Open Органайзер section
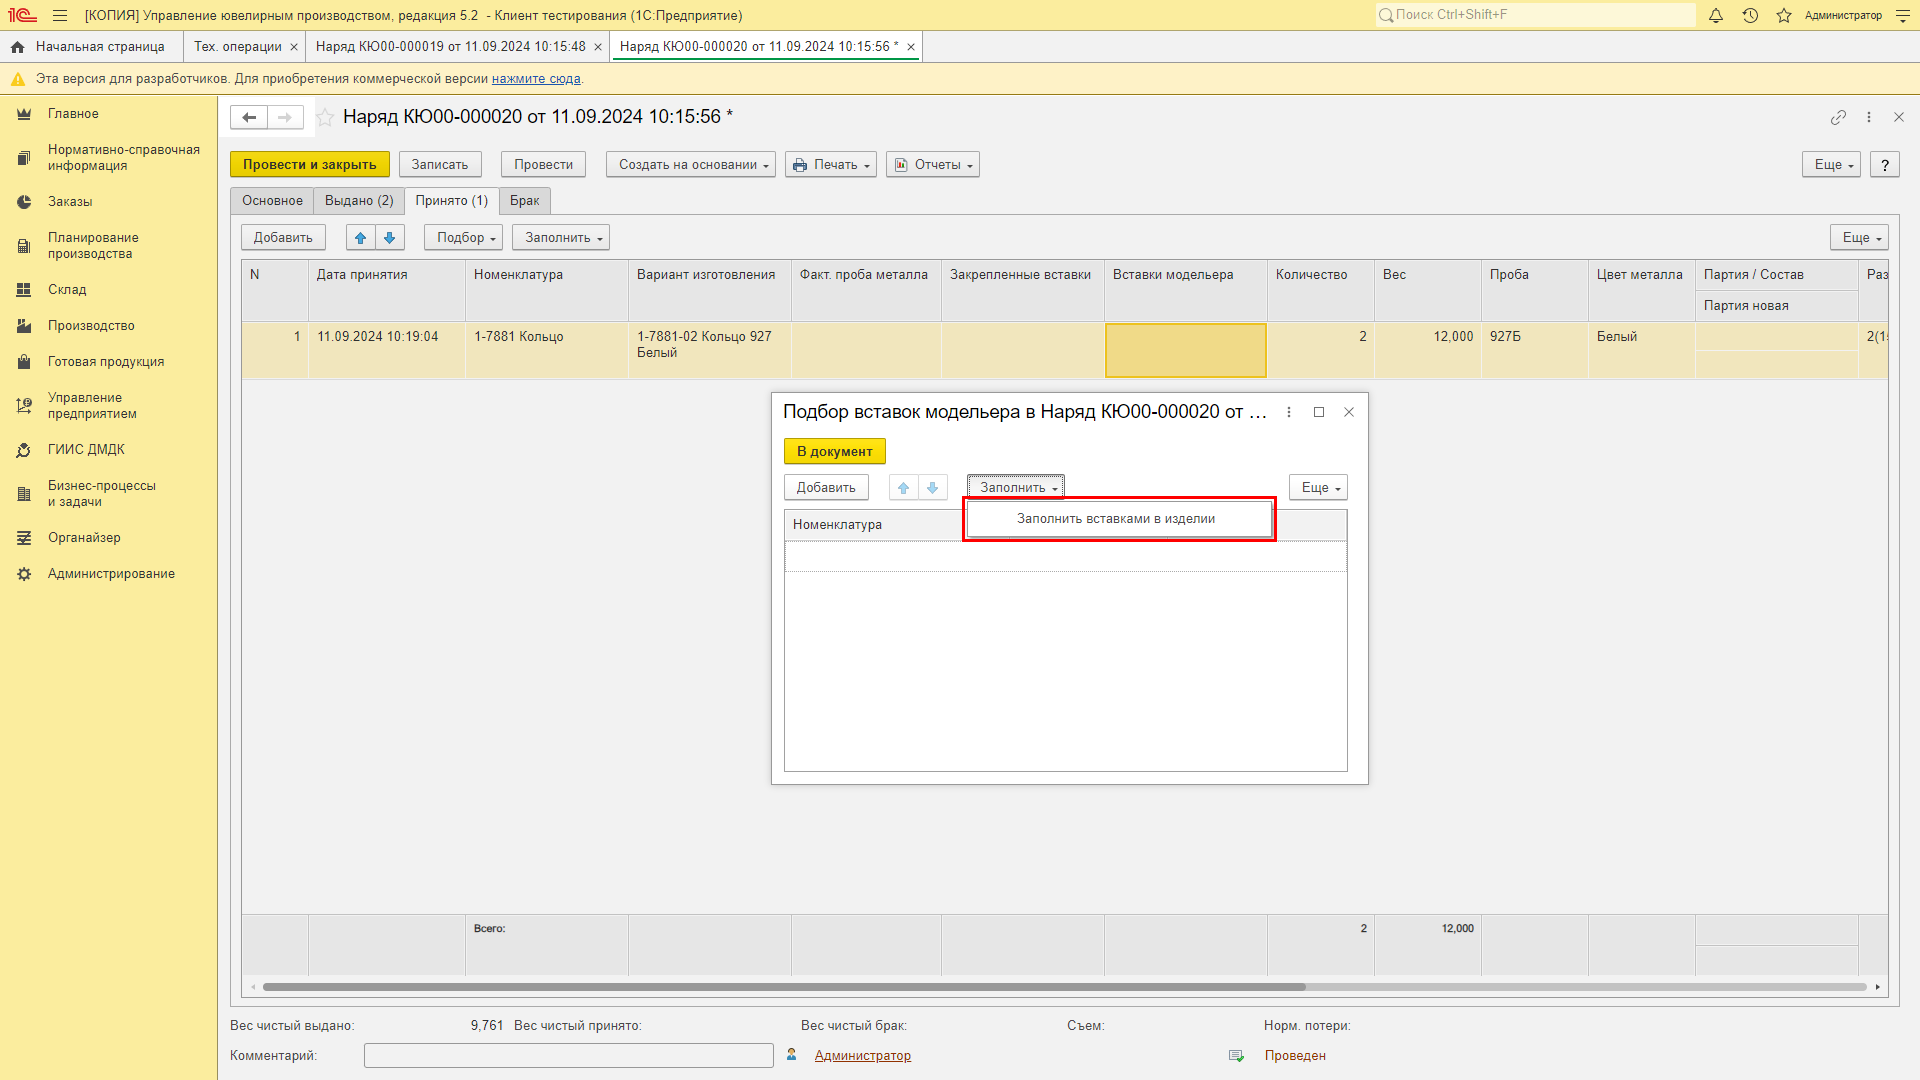This screenshot has height=1080, width=1920. (84, 538)
